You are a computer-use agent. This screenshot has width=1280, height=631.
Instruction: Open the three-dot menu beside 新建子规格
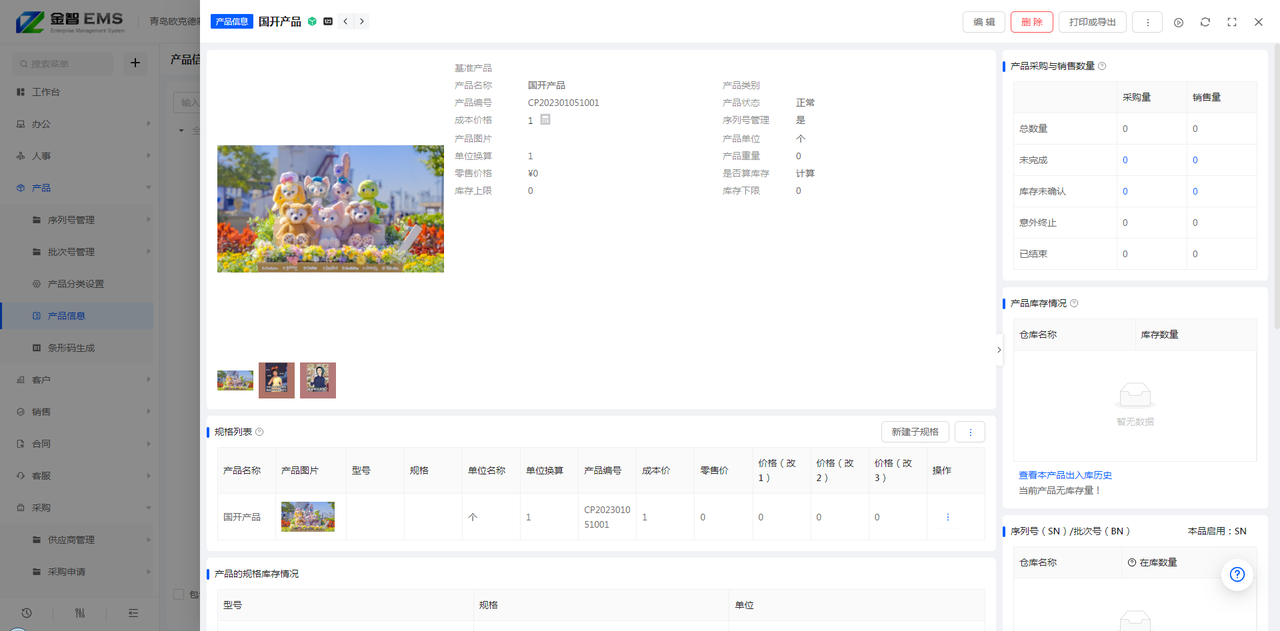tap(970, 432)
